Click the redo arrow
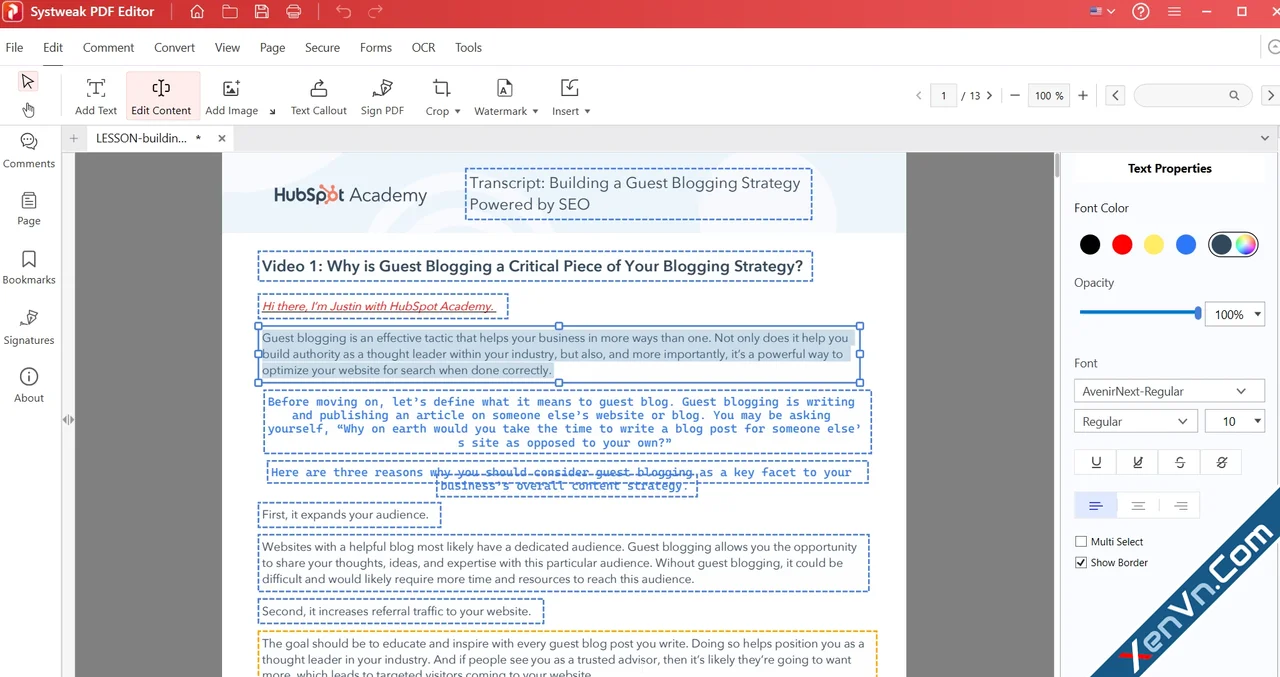This screenshot has width=1280, height=677. point(376,12)
